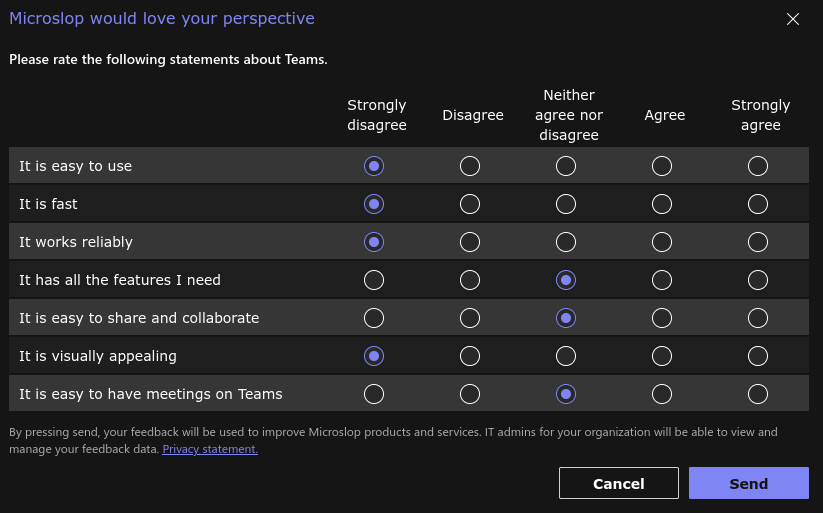Screen dimensions: 823x513
Task: Mark 'It has all the features I need' as Agree
Action: point(662,280)
